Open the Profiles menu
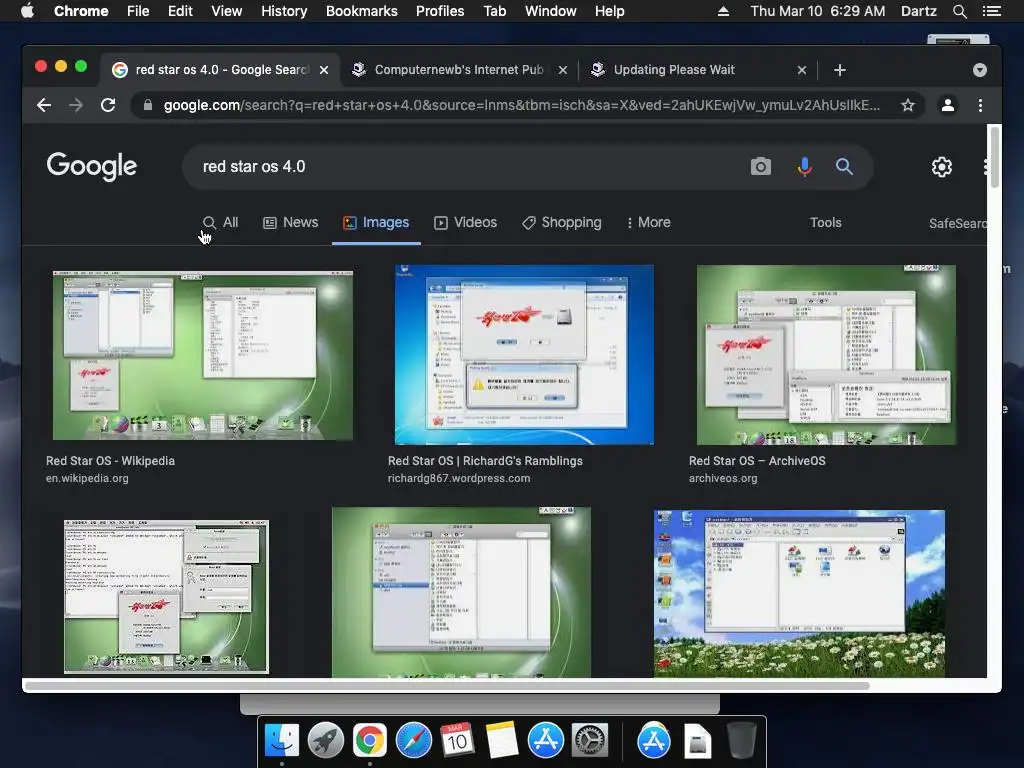The image size is (1024, 768). (x=440, y=11)
